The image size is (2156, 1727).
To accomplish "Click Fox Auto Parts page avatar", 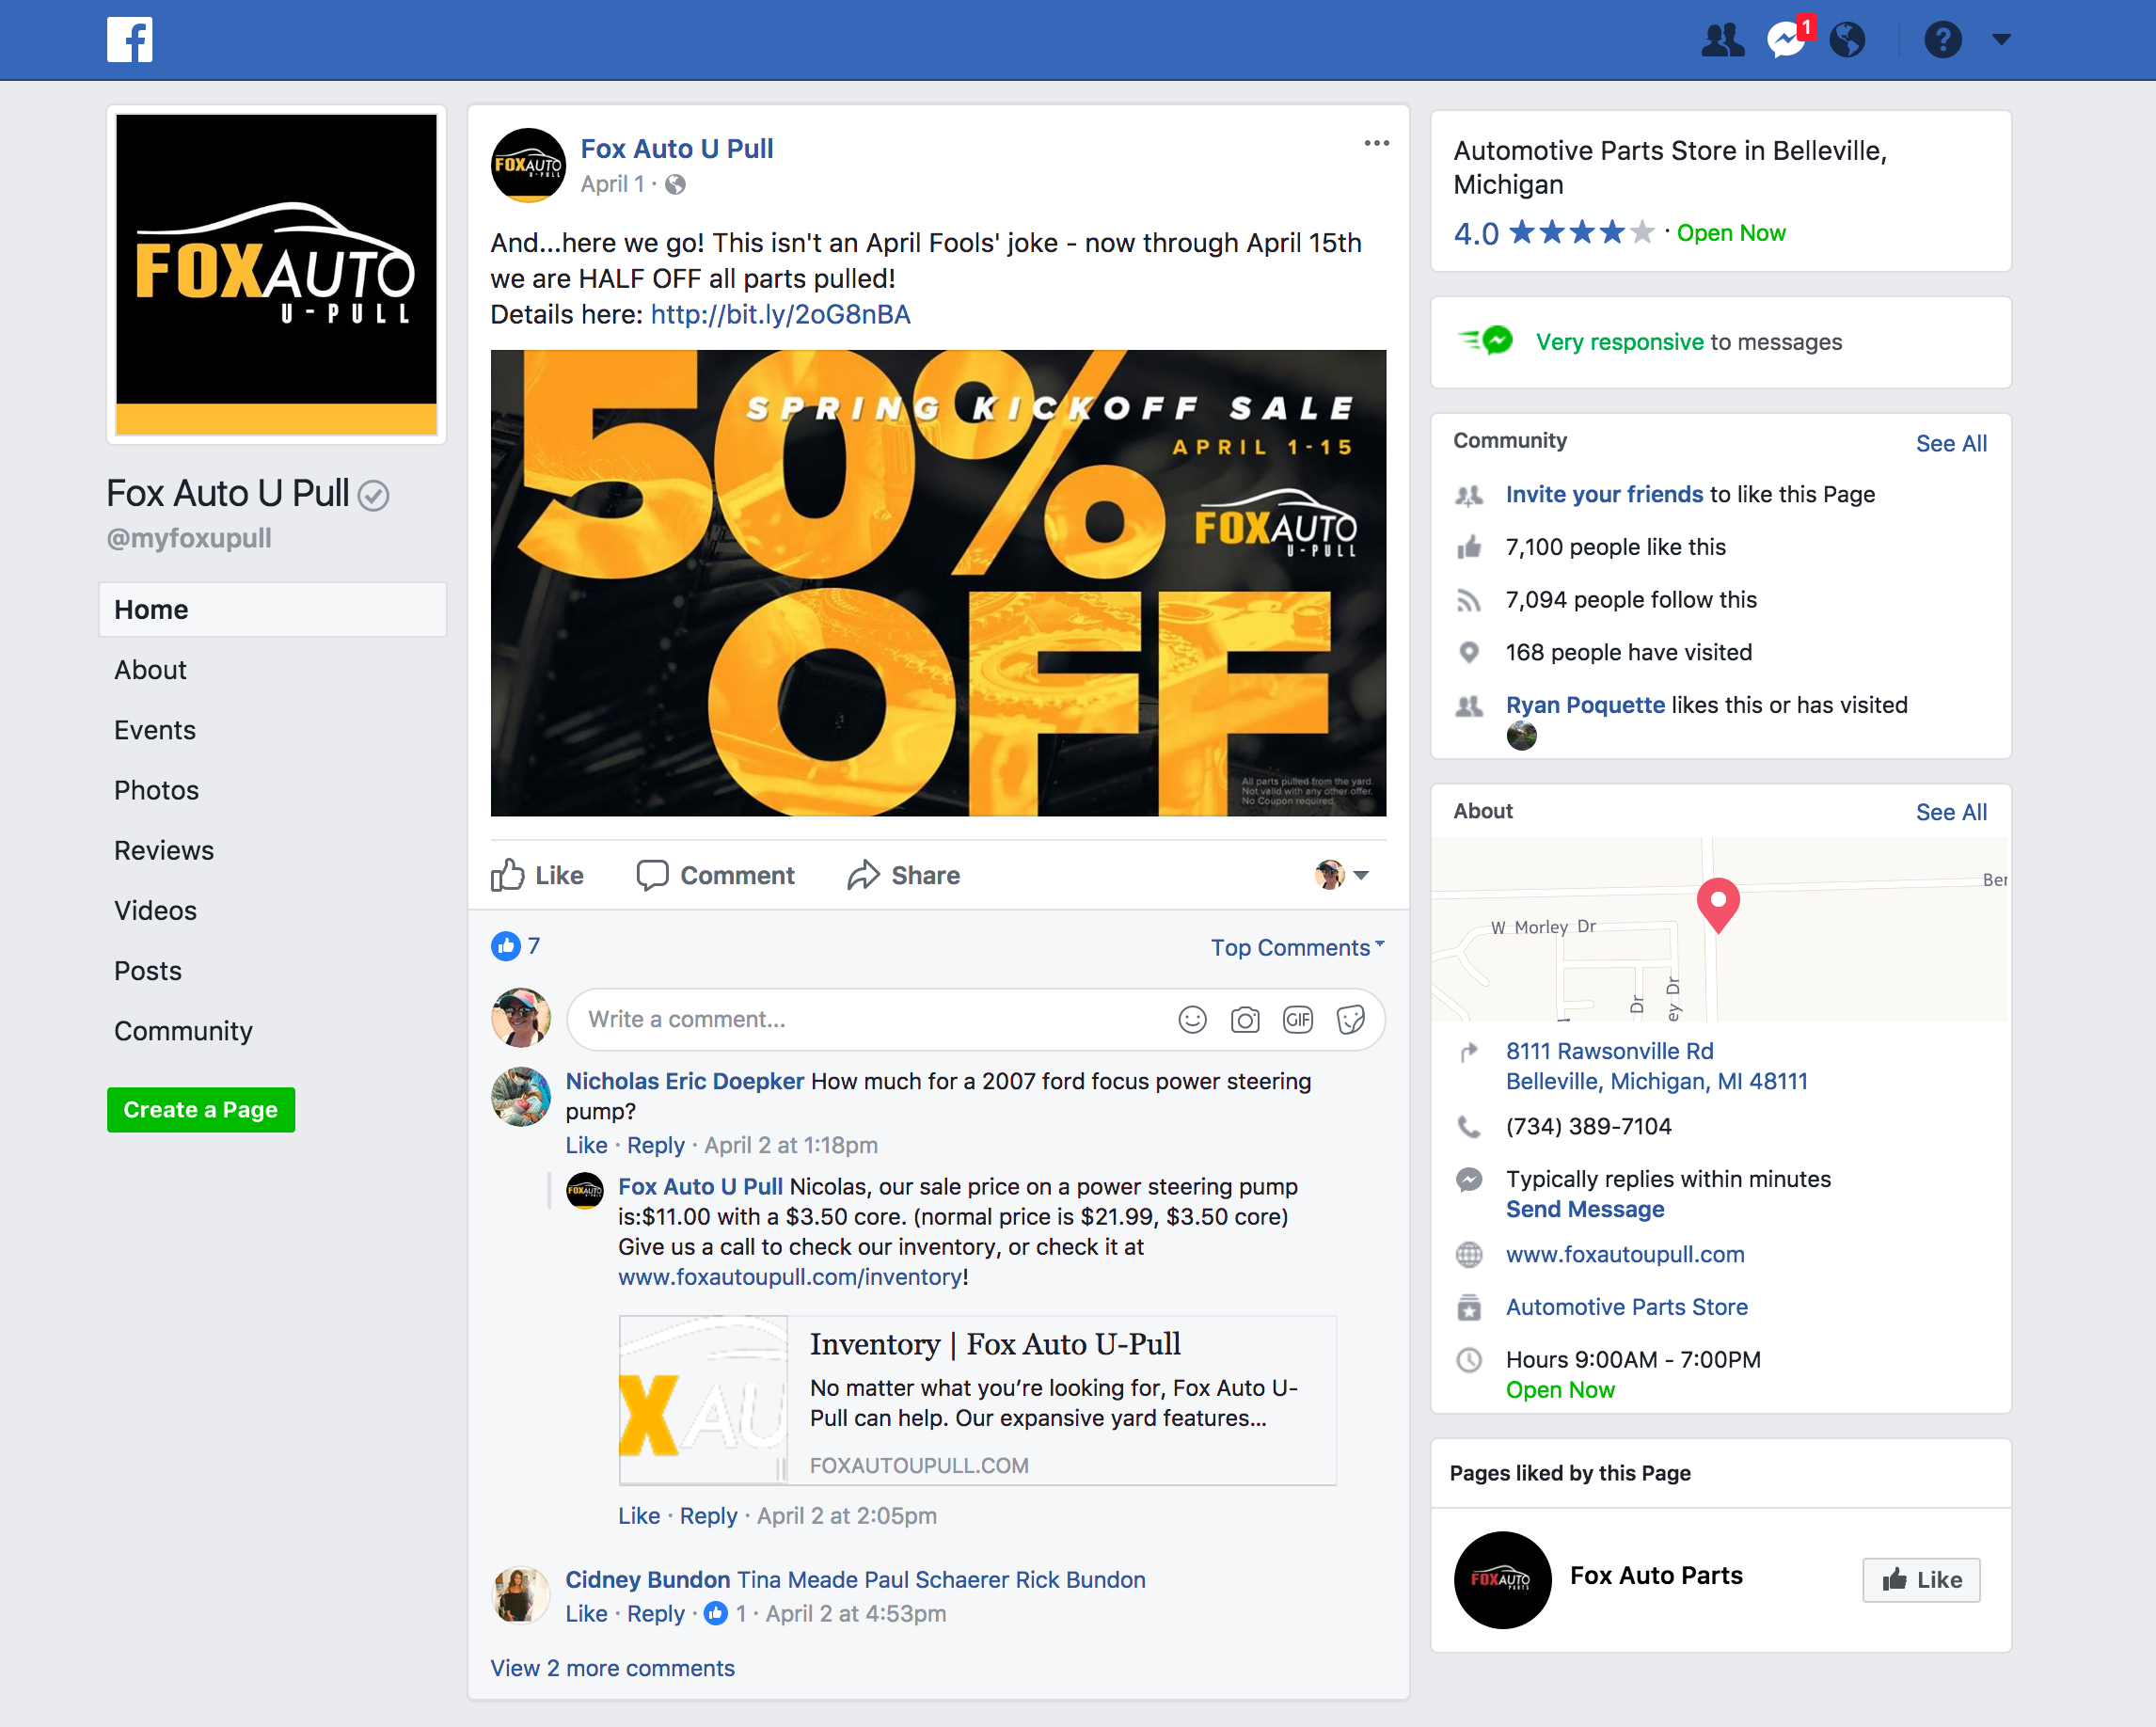I will pos(1502,1580).
